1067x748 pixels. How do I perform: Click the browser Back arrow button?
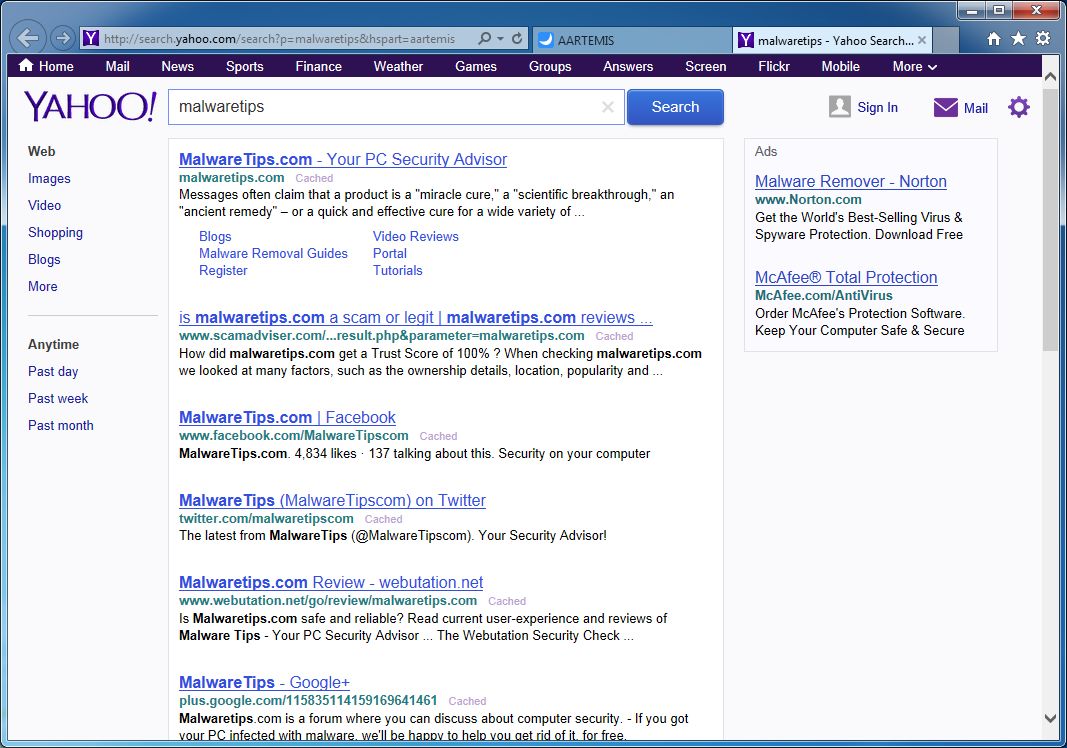(27, 39)
